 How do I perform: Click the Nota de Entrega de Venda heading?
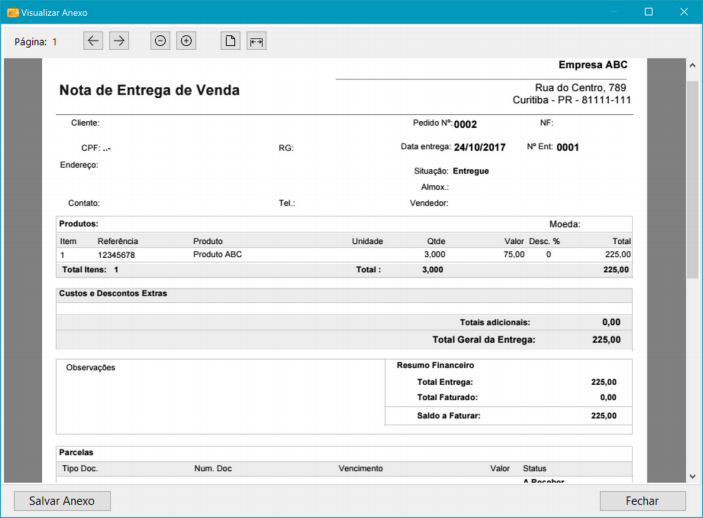coord(149,91)
